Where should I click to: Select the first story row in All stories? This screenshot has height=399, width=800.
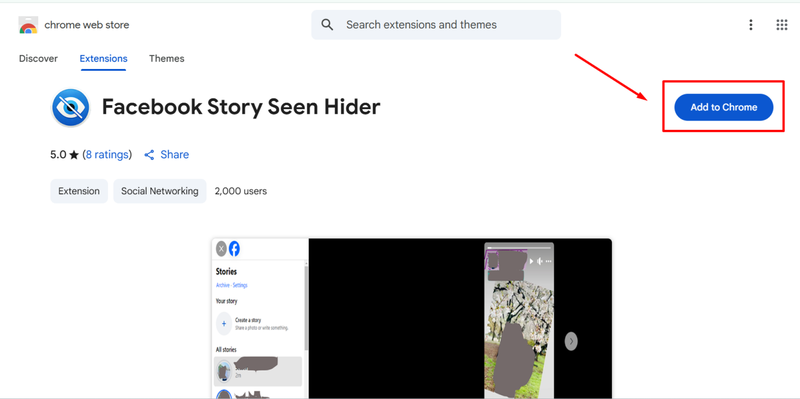click(x=258, y=371)
